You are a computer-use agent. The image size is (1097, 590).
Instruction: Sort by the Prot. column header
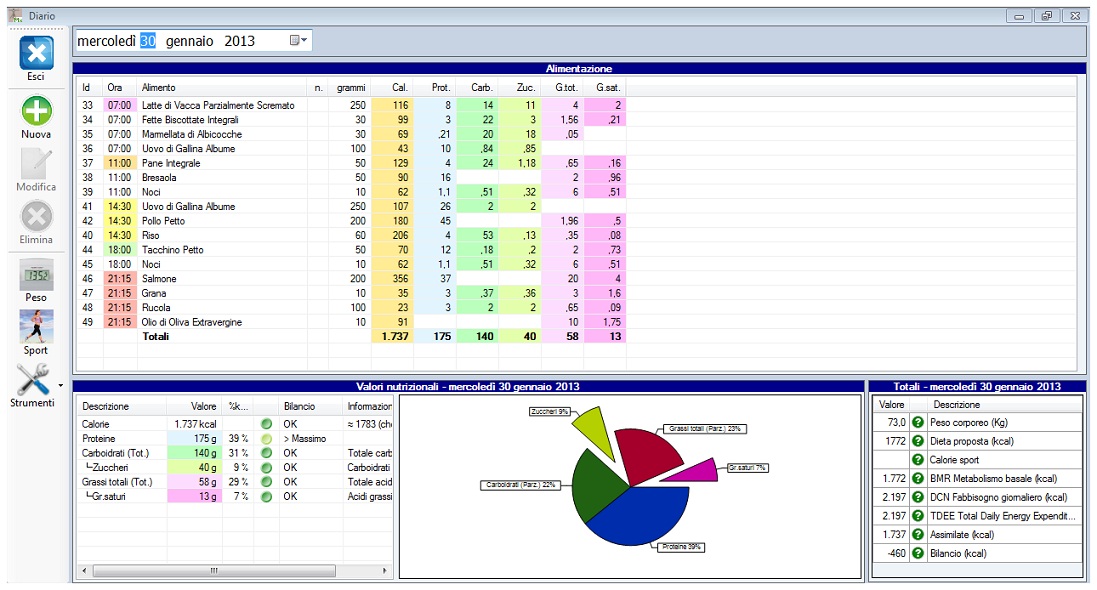click(x=435, y=87)
